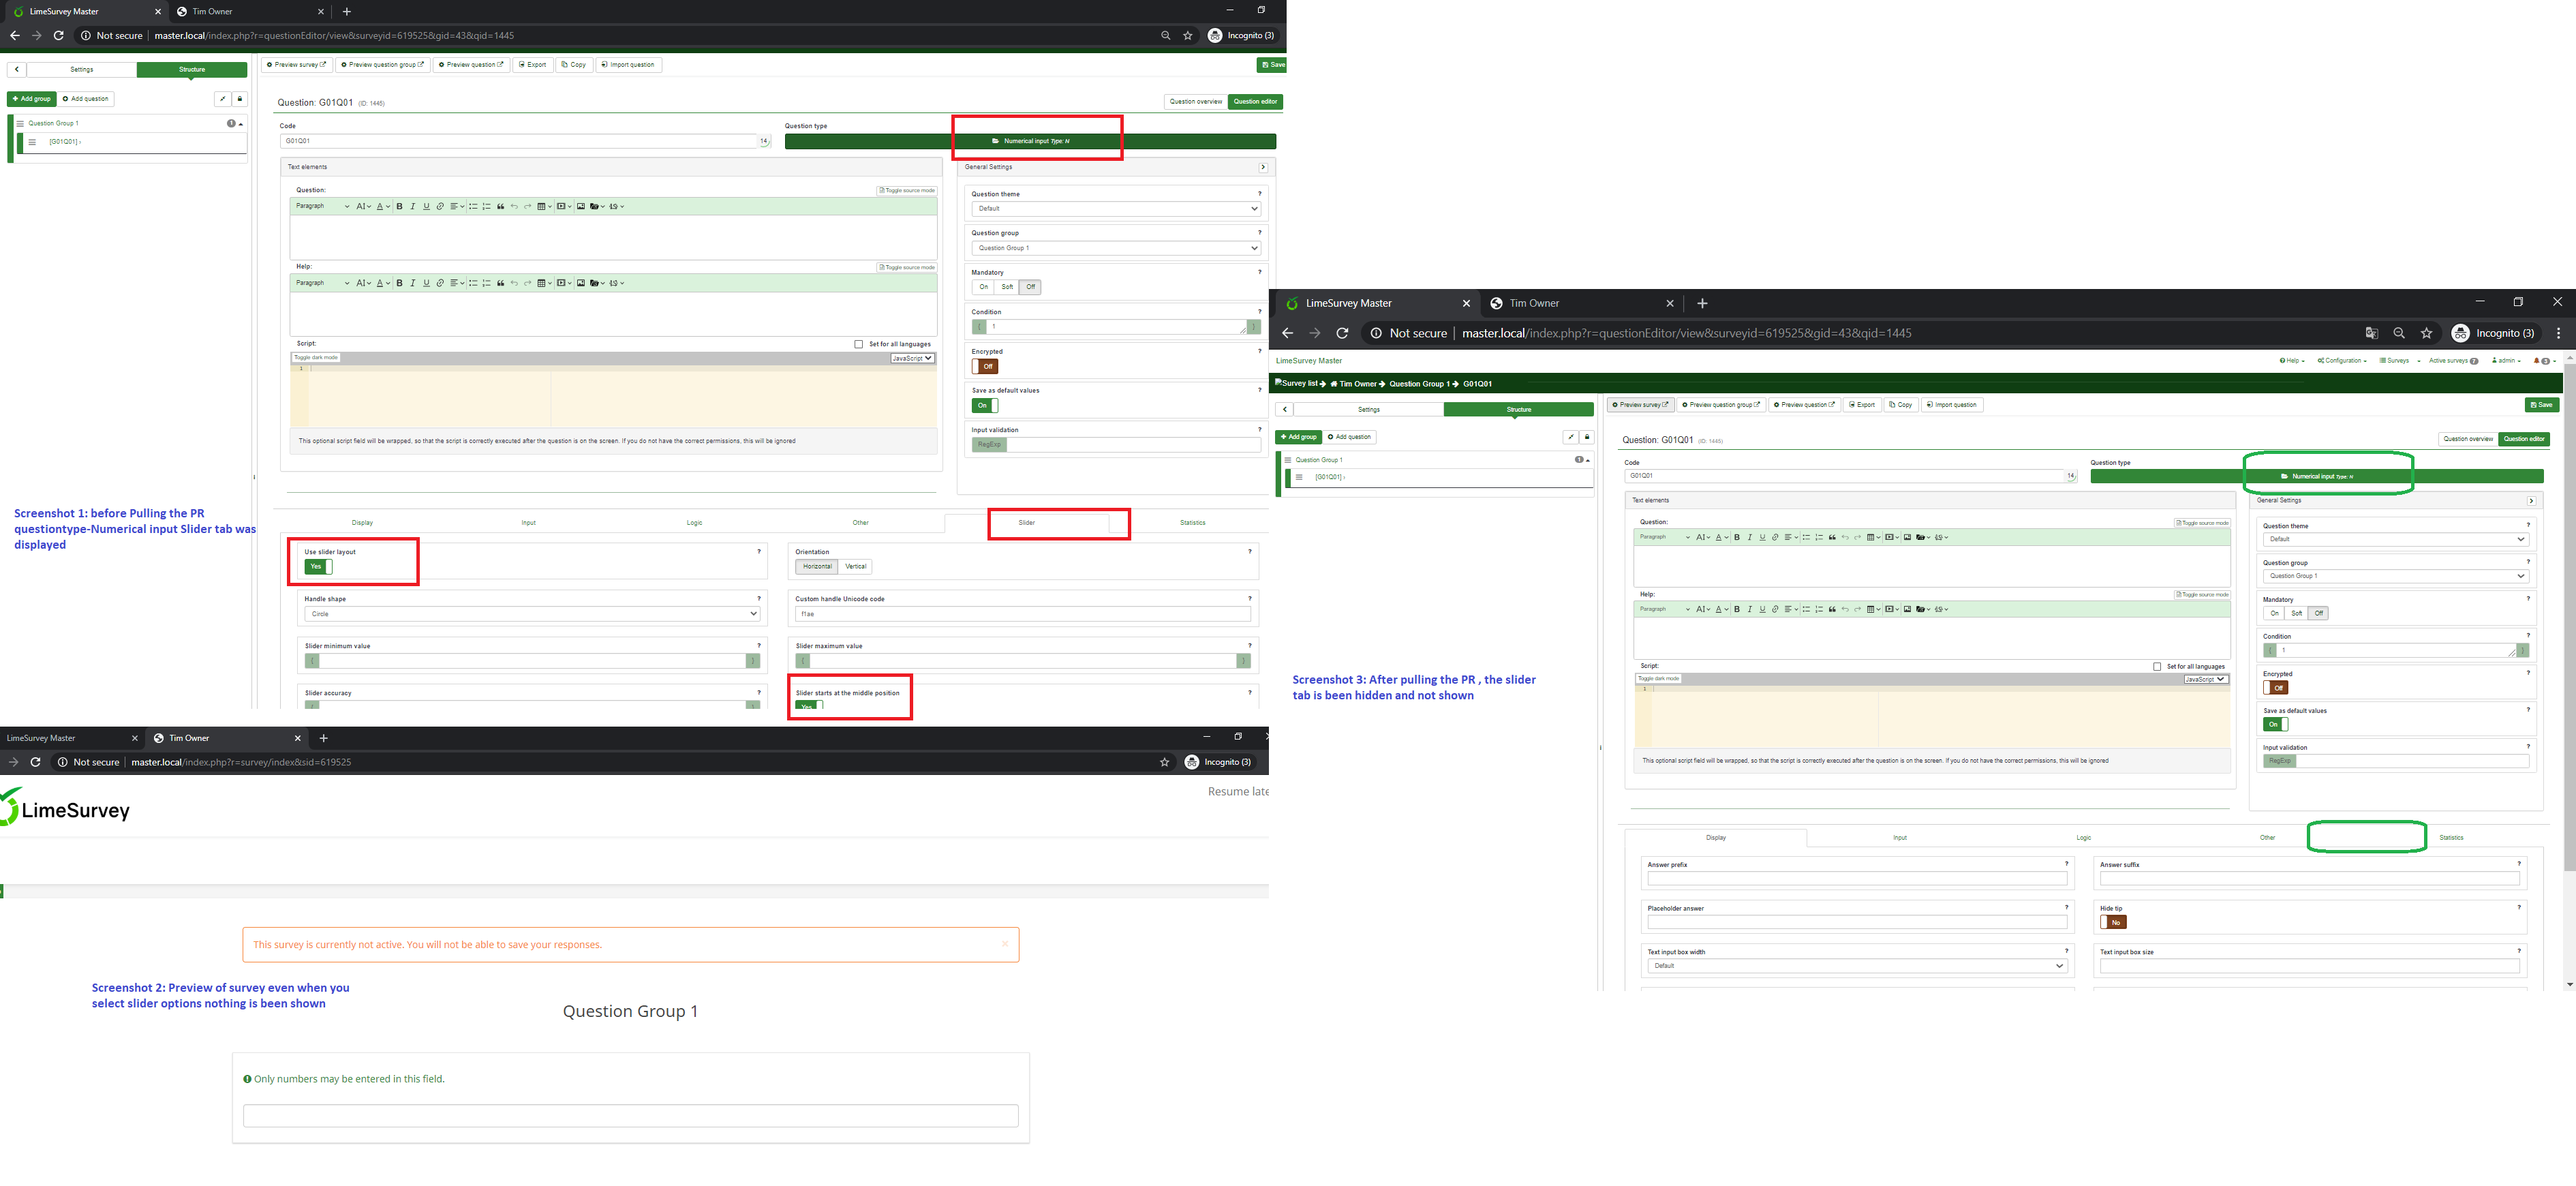Click the Google Translate icon in address bar
Screen dimensions: 2576x1186
tap(2371, 333)
